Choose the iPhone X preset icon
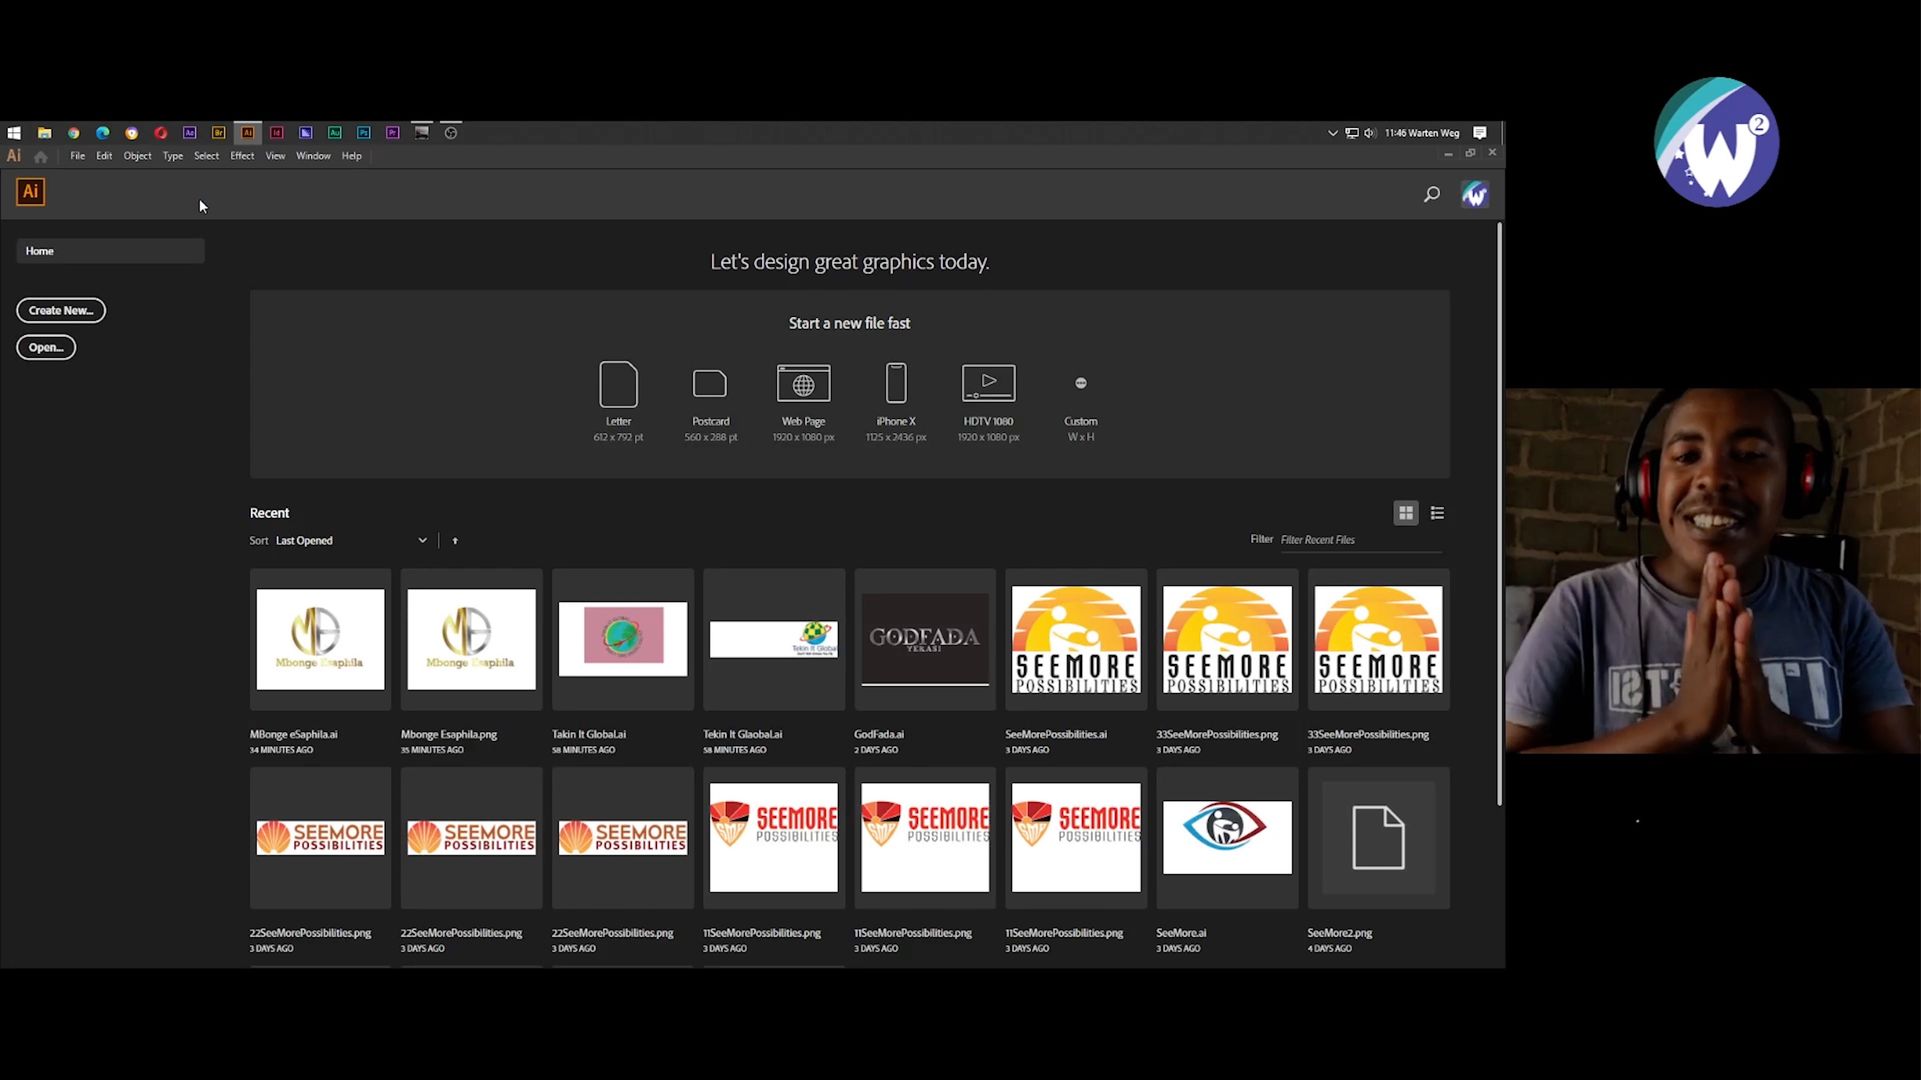 coord(896,384)
